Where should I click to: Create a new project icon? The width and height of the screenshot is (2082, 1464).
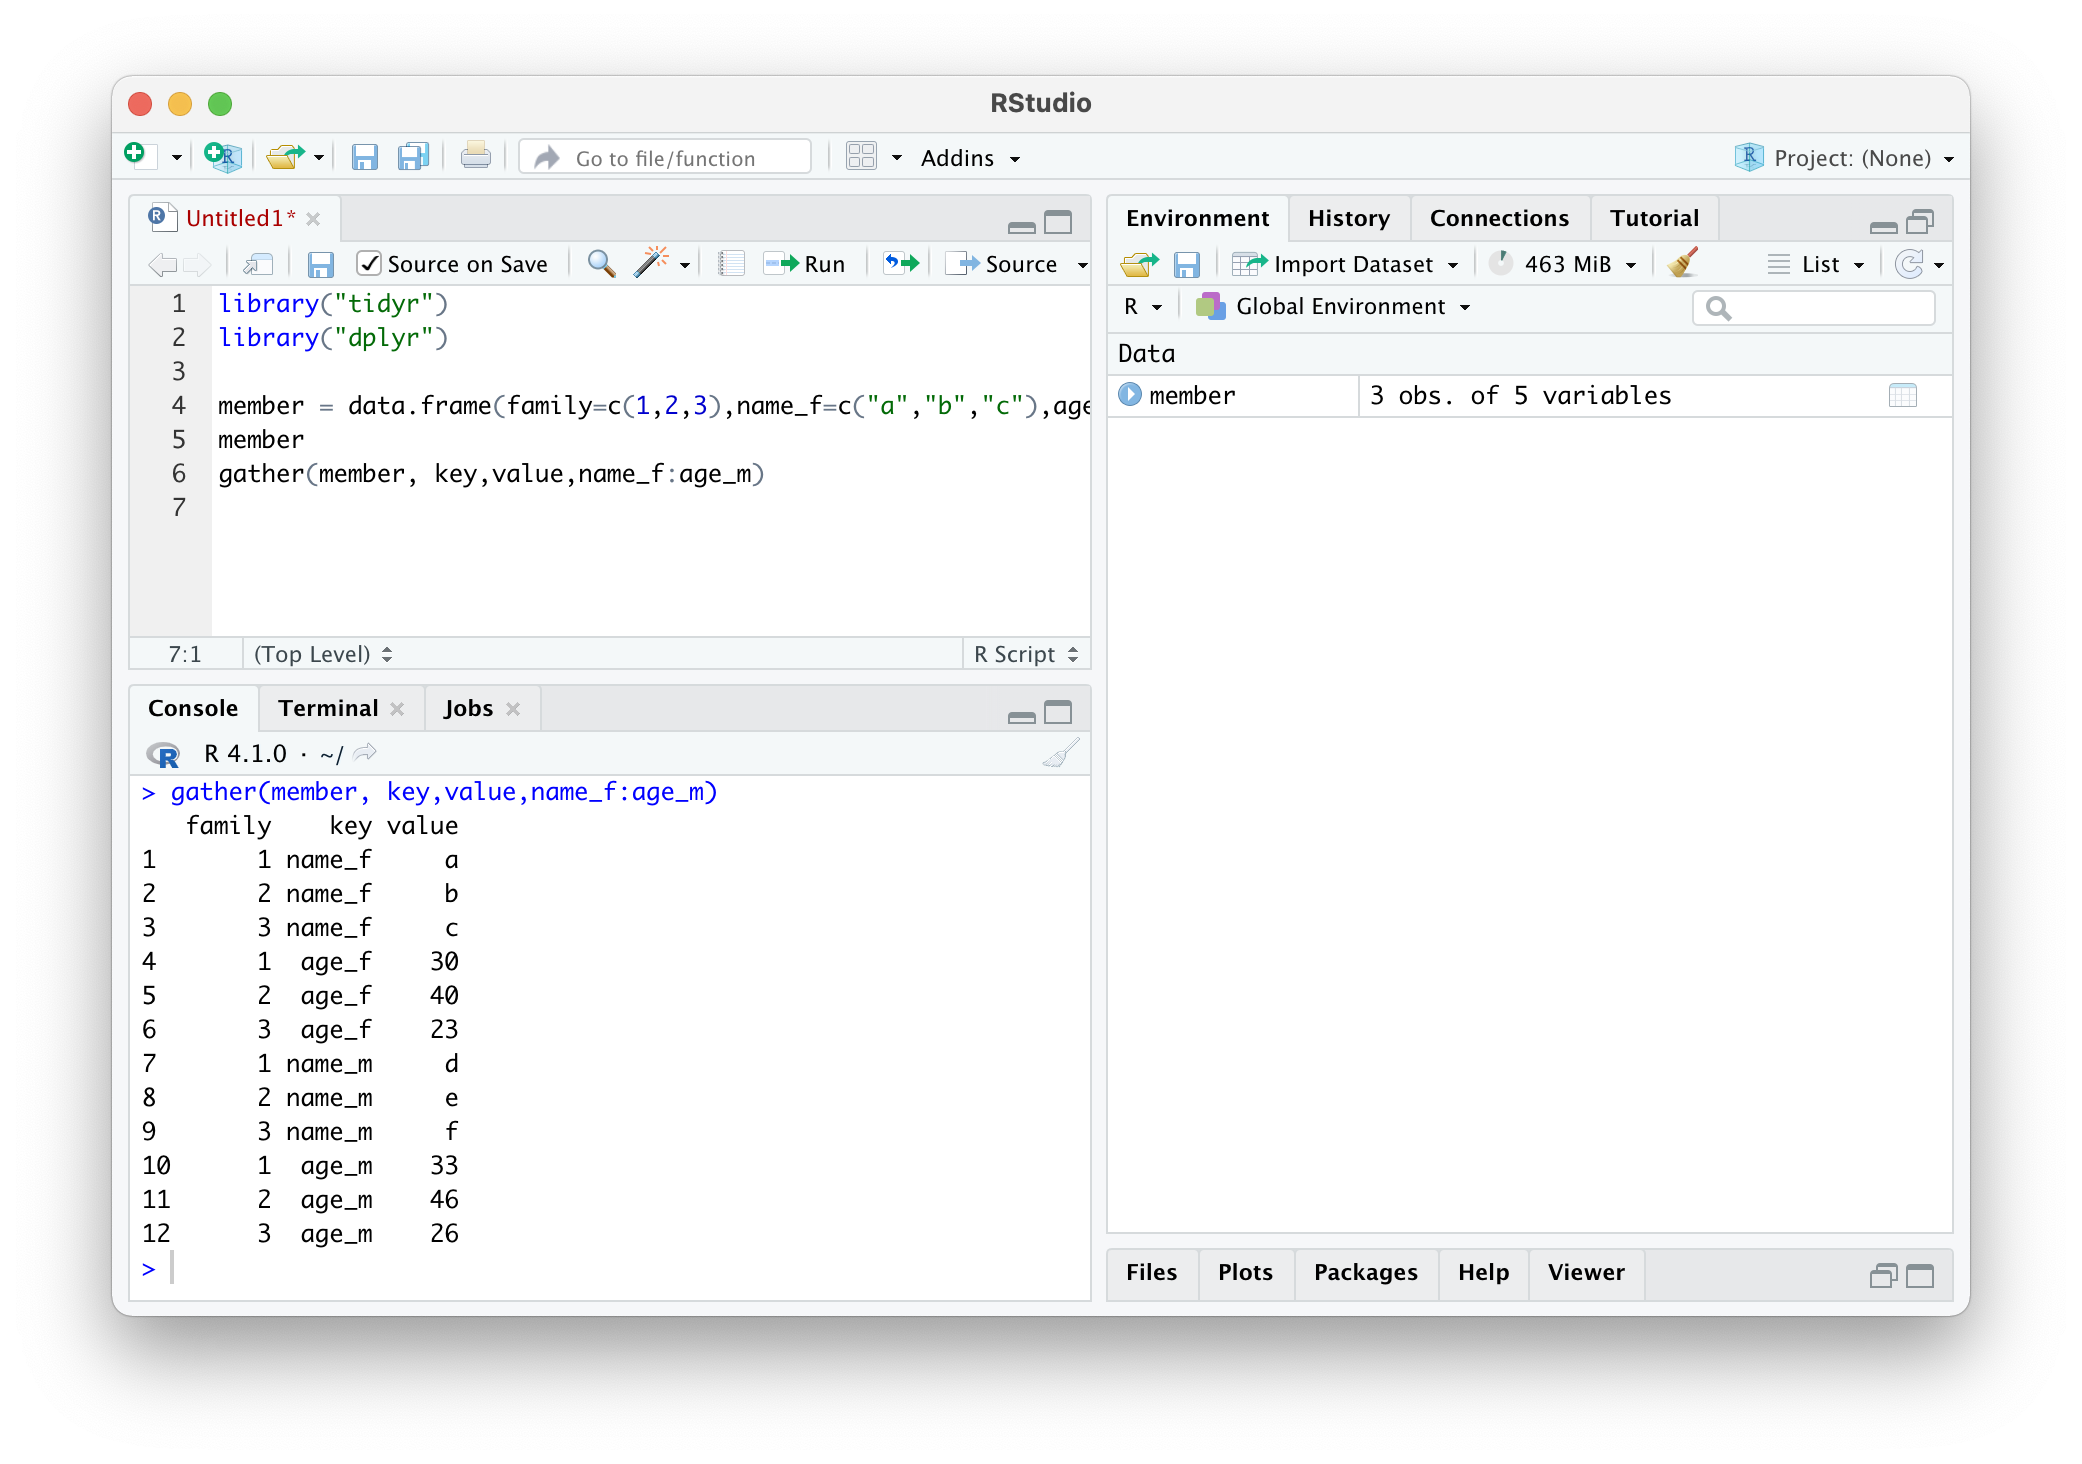[x=222, y=157]
